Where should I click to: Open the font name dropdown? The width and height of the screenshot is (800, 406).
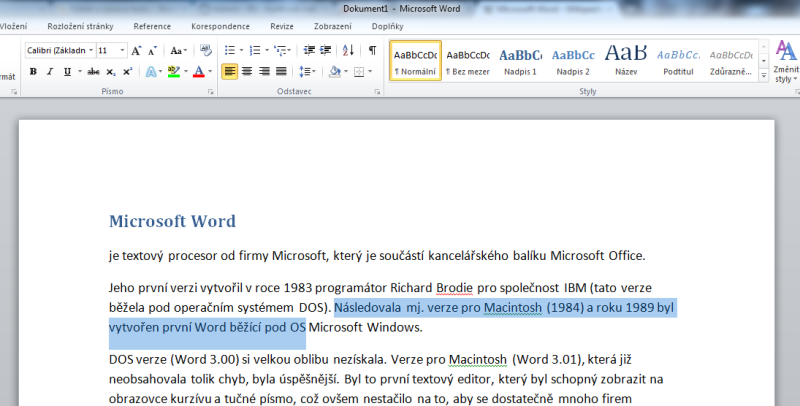91,50
